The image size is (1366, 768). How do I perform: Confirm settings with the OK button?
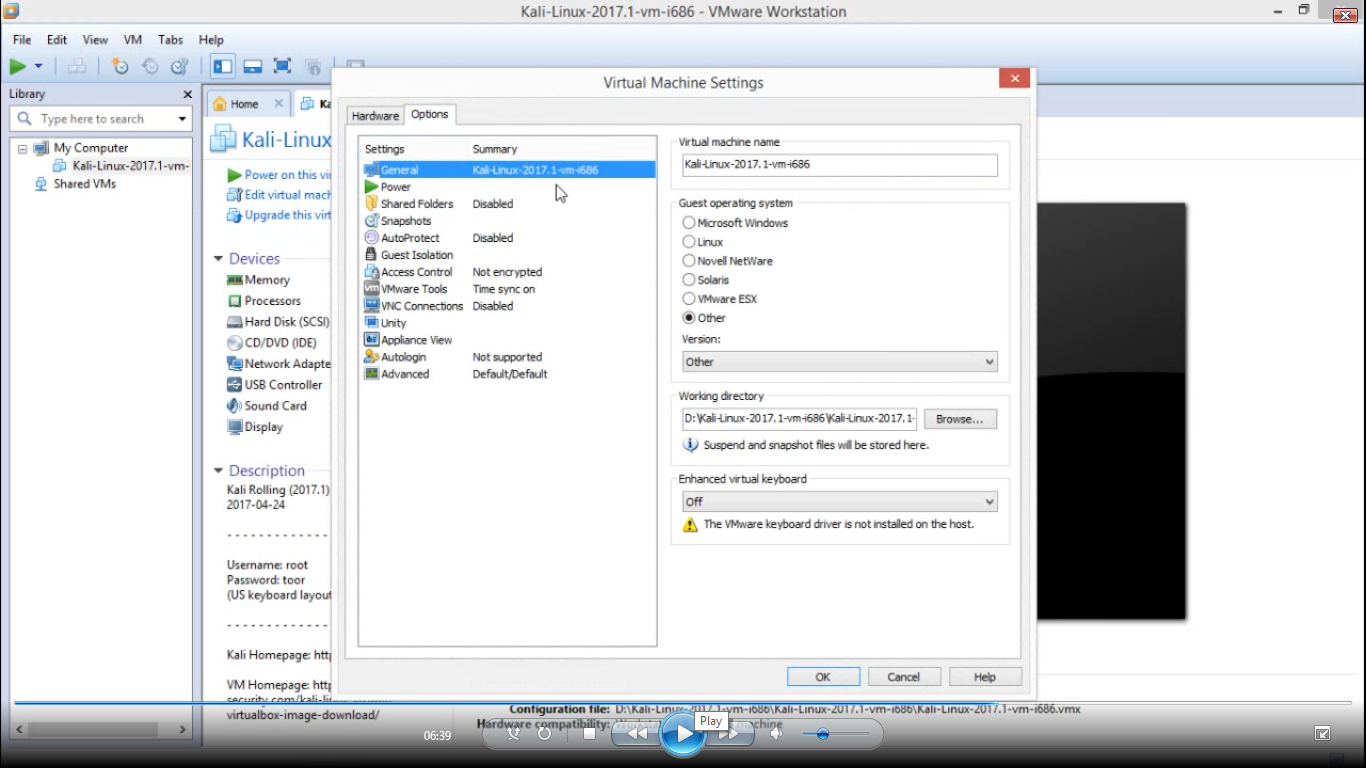click(x=822, y=676)
